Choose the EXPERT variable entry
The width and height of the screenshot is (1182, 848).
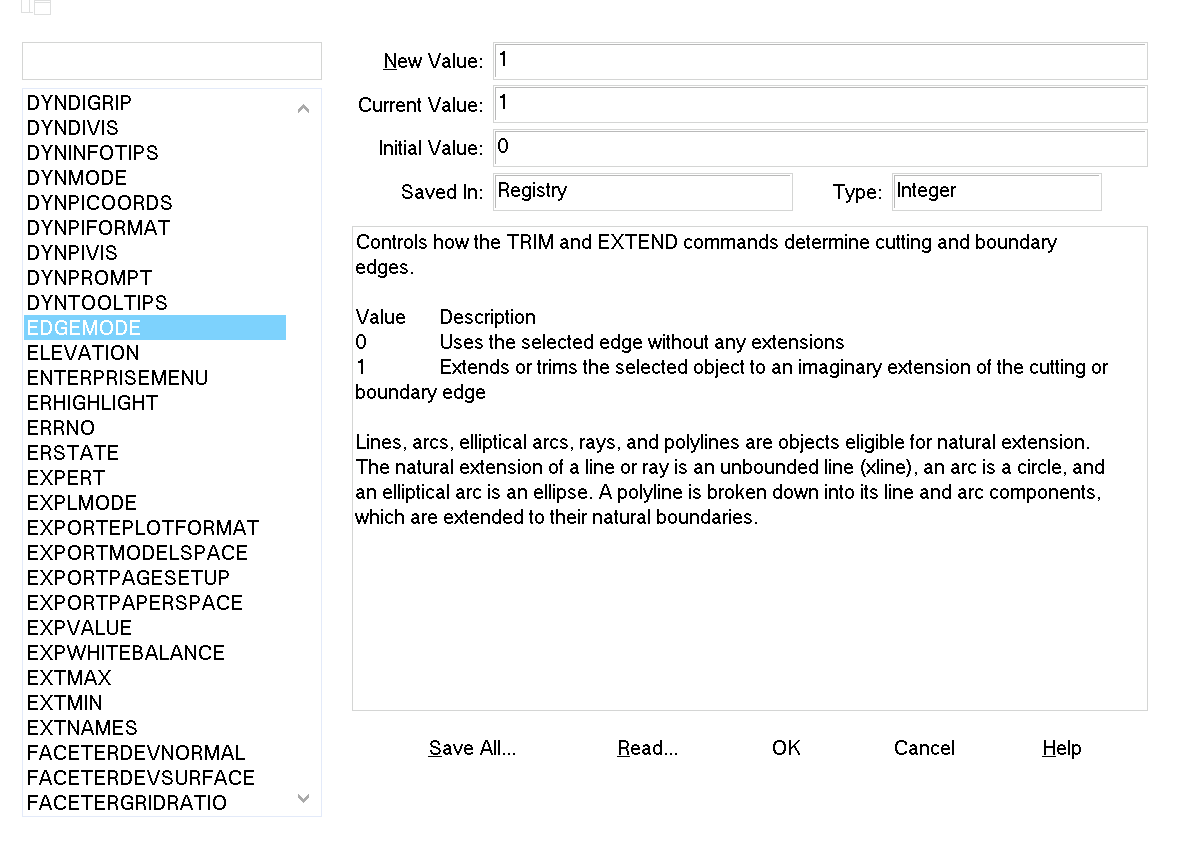point(66,478)
